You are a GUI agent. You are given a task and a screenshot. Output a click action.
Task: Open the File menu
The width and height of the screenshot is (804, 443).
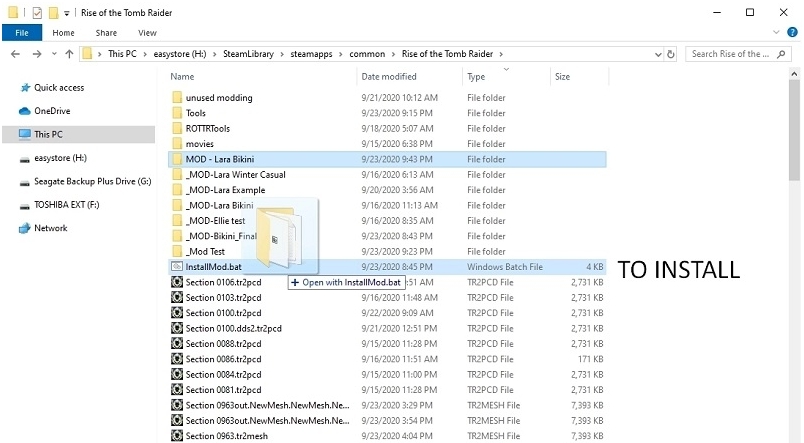(x=22, y=33)
